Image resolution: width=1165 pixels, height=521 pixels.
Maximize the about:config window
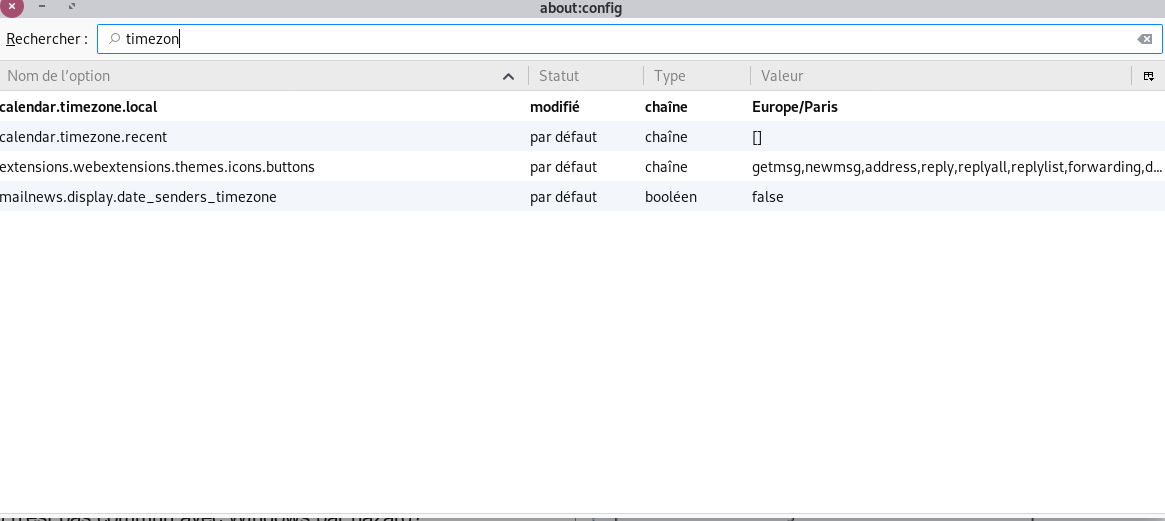click(72, 7)
